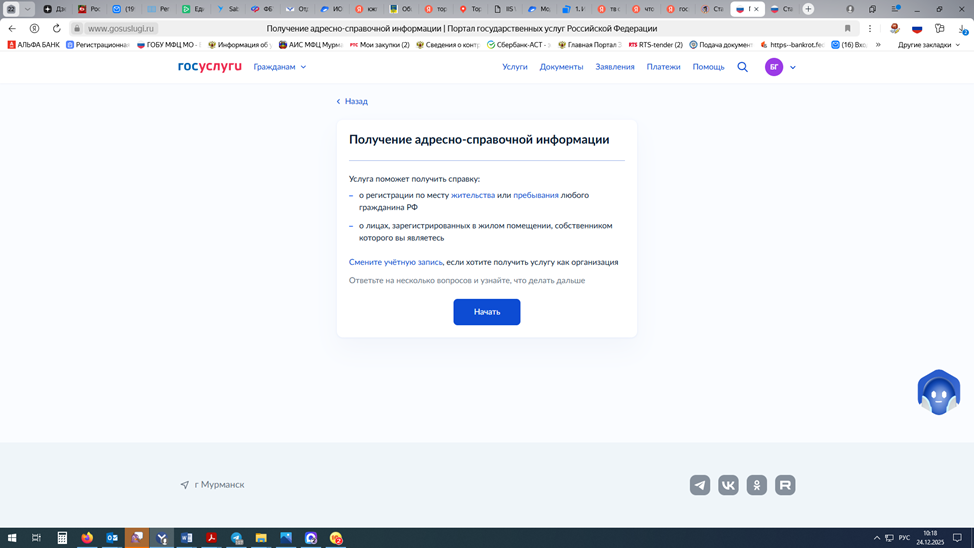The height and width of the screenshot is (548, 974).
Task: Expand the profile menu chevron
Action: (x=793, y=67)
